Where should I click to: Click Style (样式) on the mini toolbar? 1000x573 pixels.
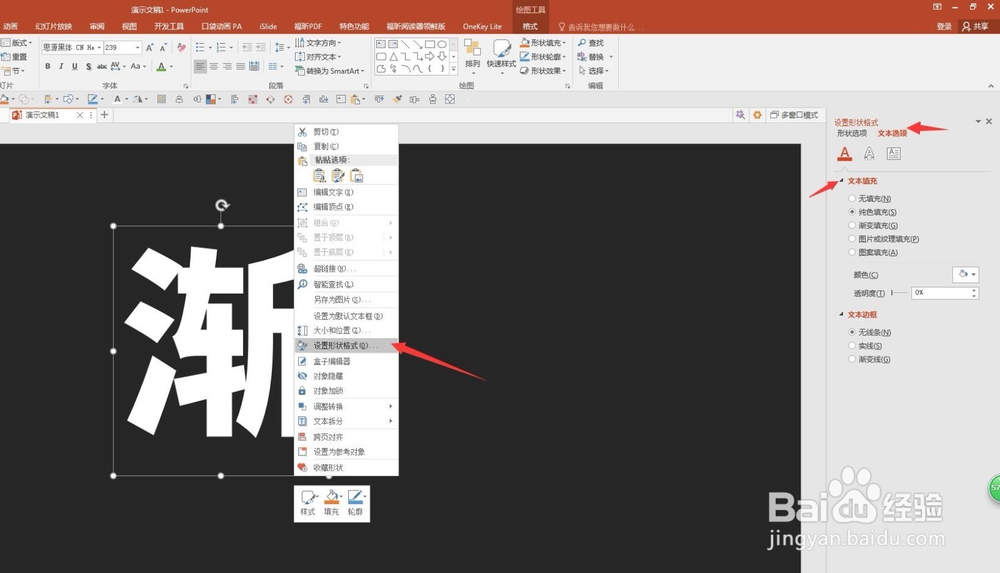click(x=308, y=503)
